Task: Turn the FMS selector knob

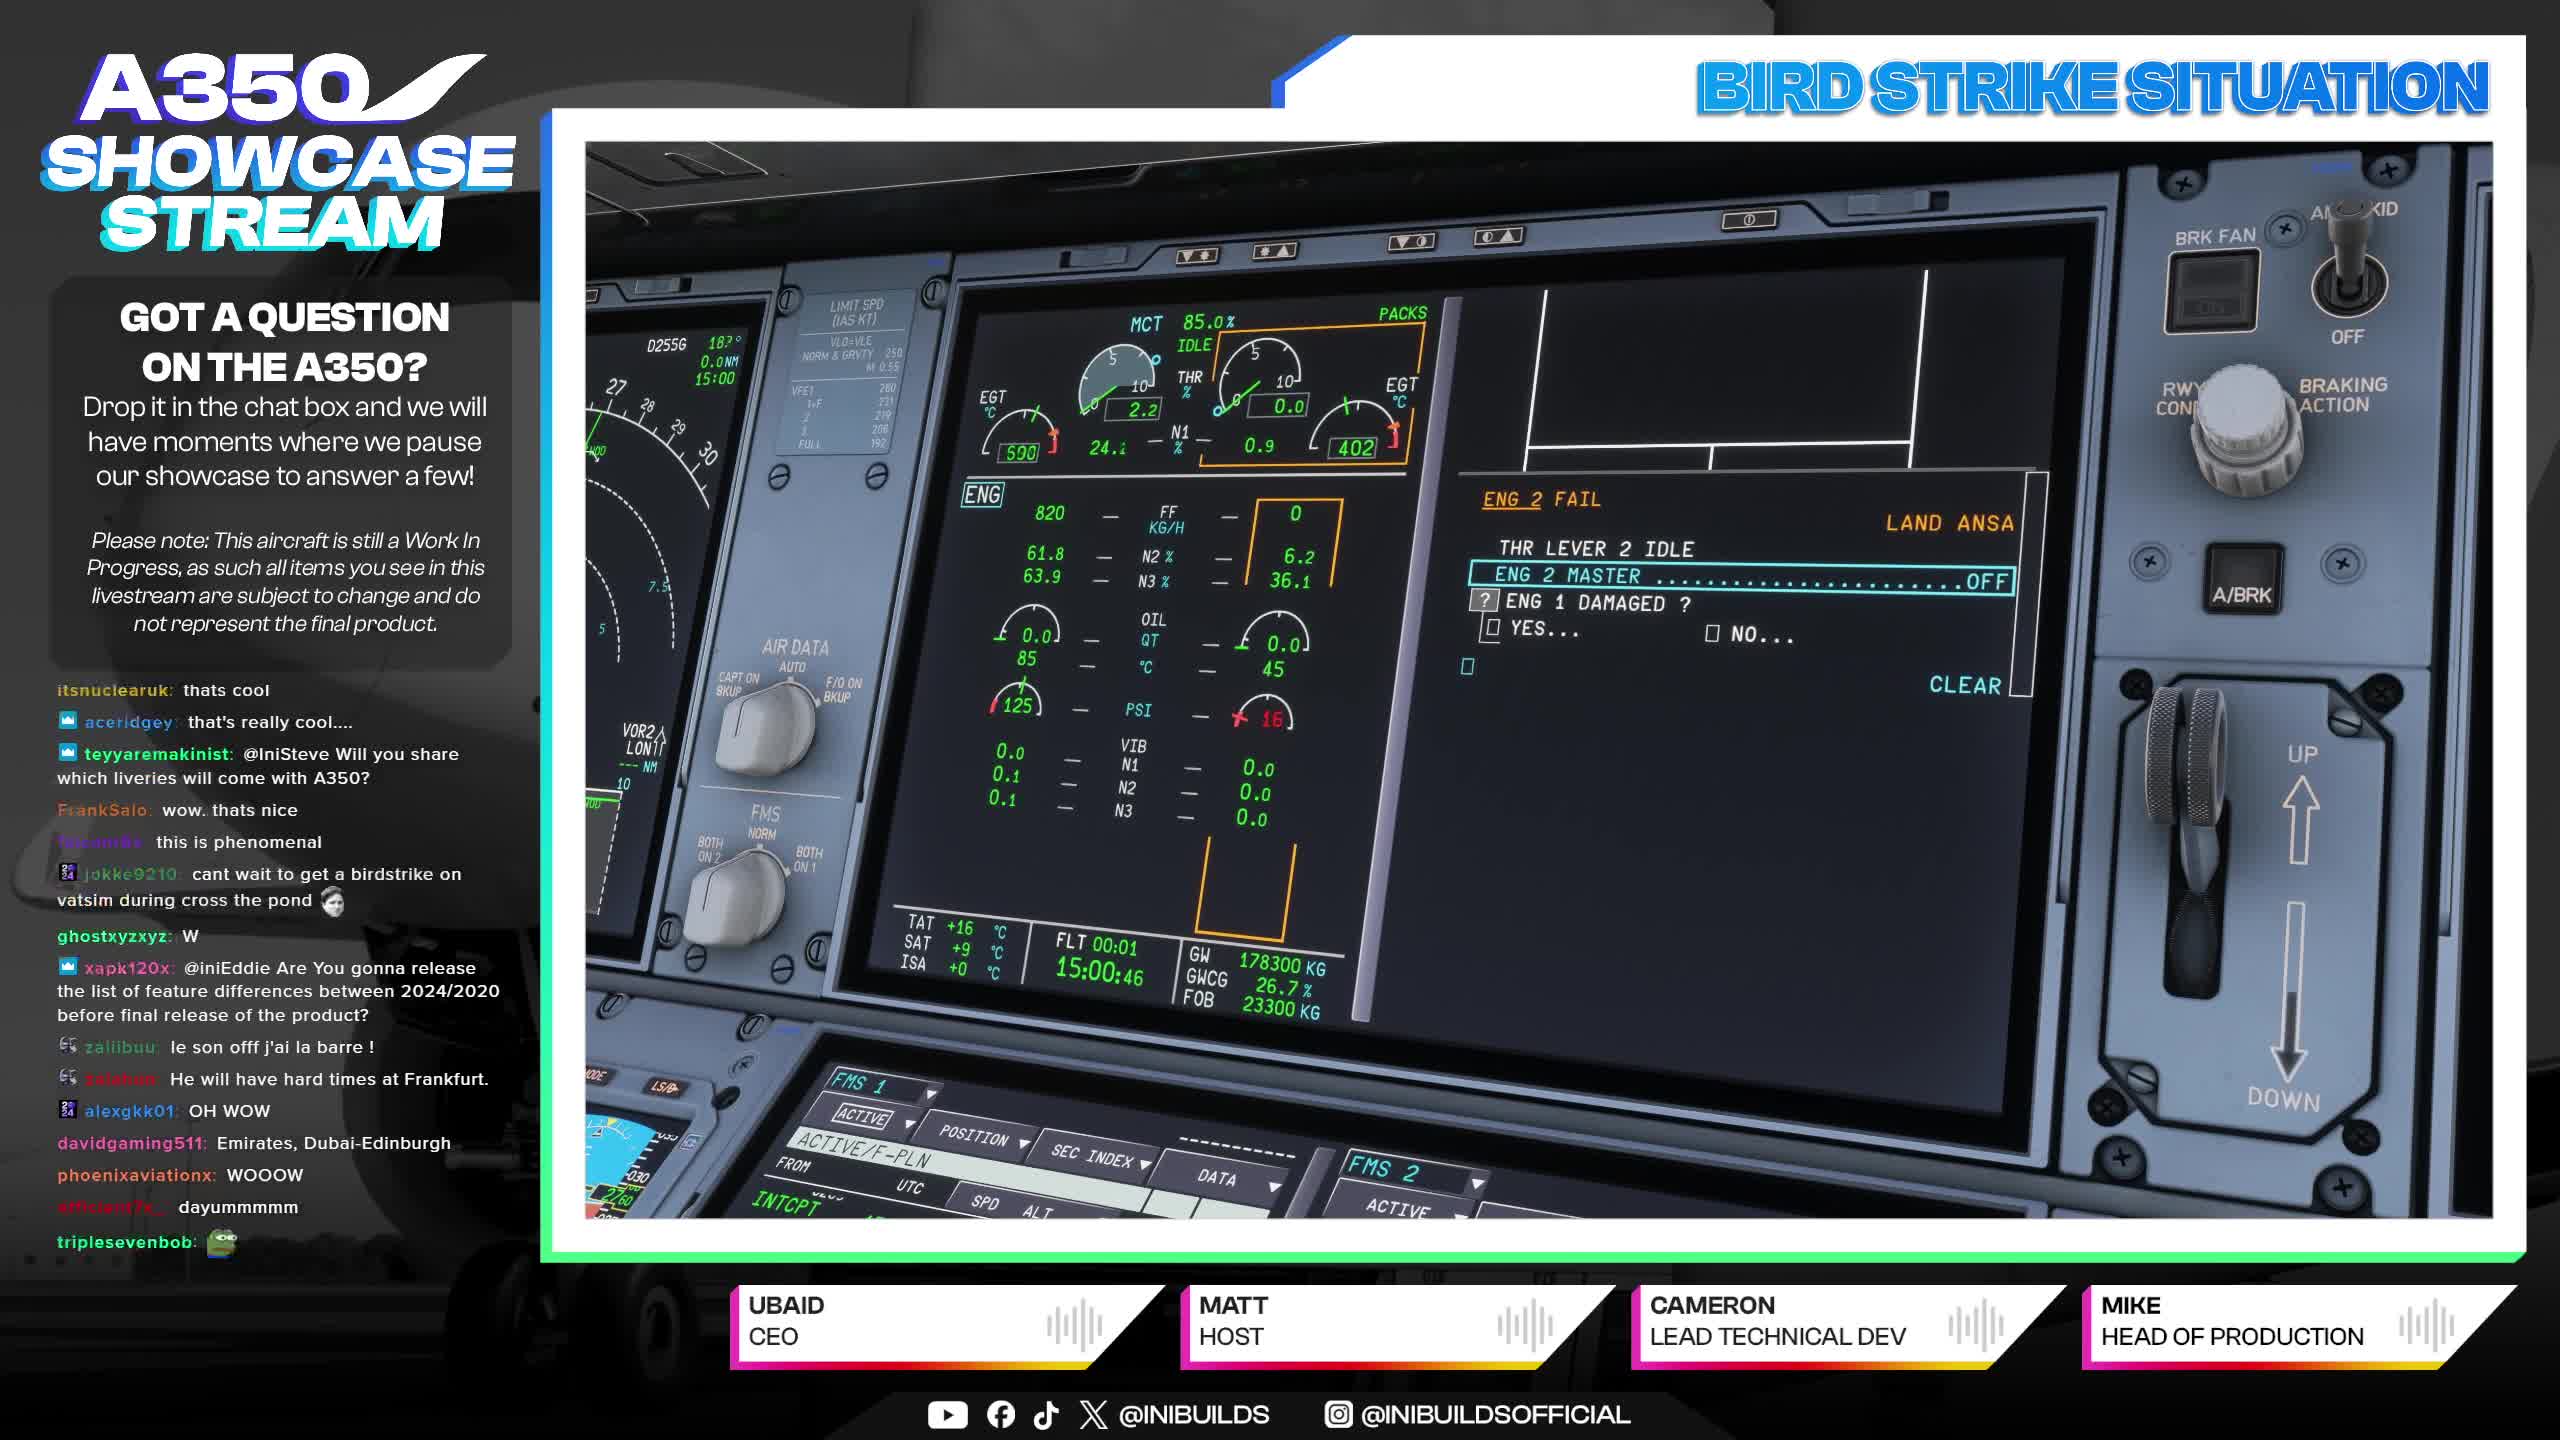Action: tap(737, 896)
